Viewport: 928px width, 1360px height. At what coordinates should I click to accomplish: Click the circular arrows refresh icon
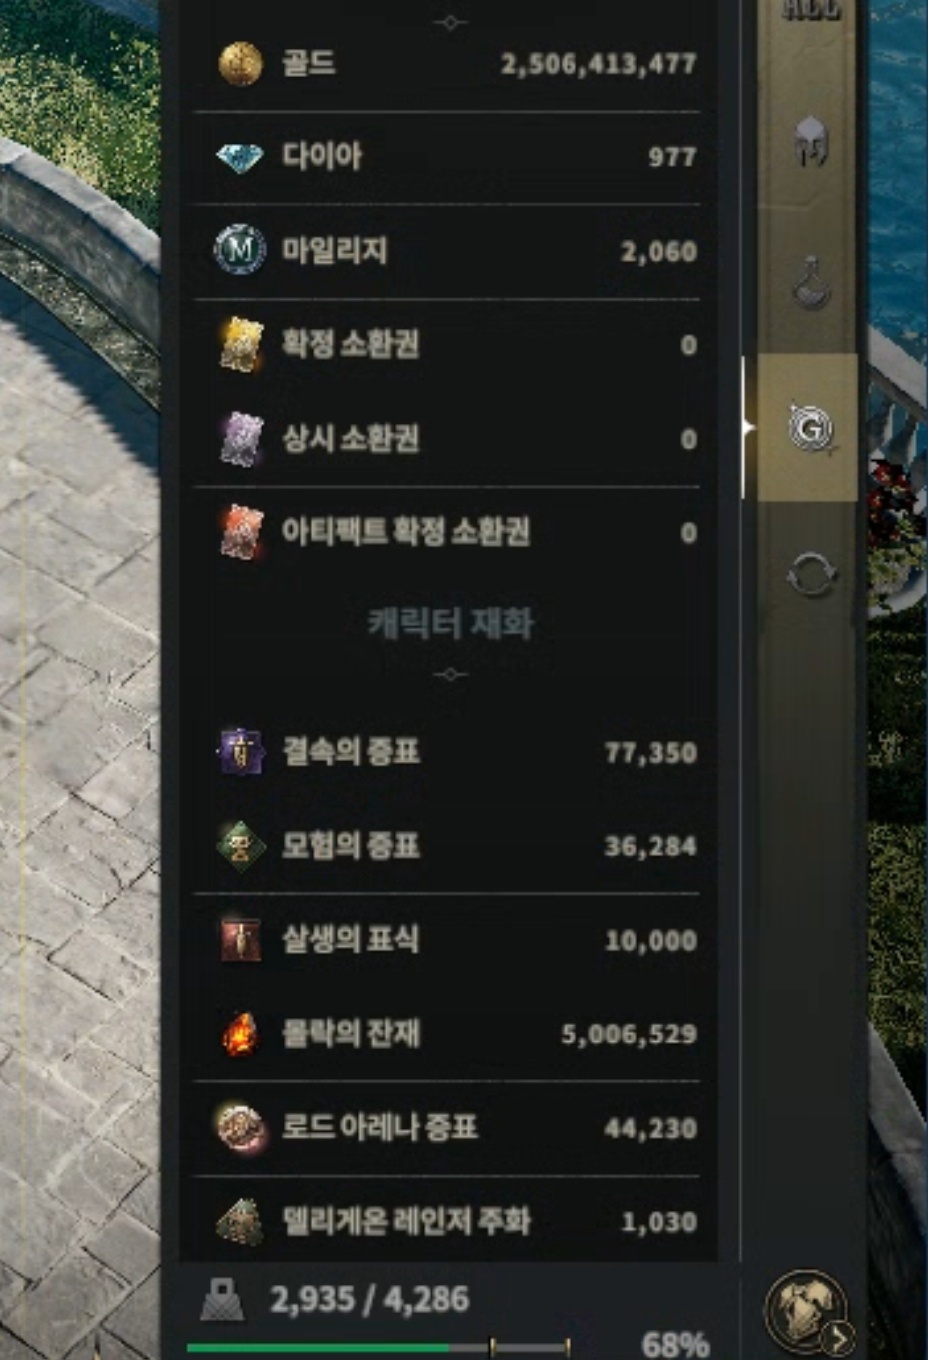pyautogui.click(x=809, y=574)
